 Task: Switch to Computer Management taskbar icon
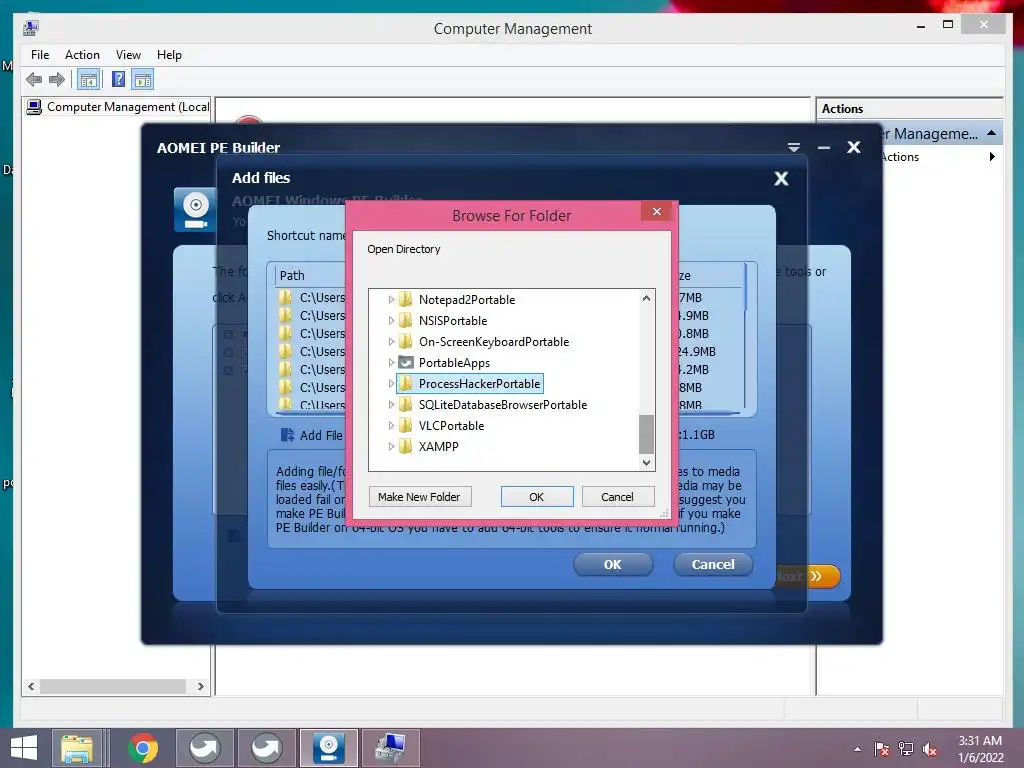[391, 748]
